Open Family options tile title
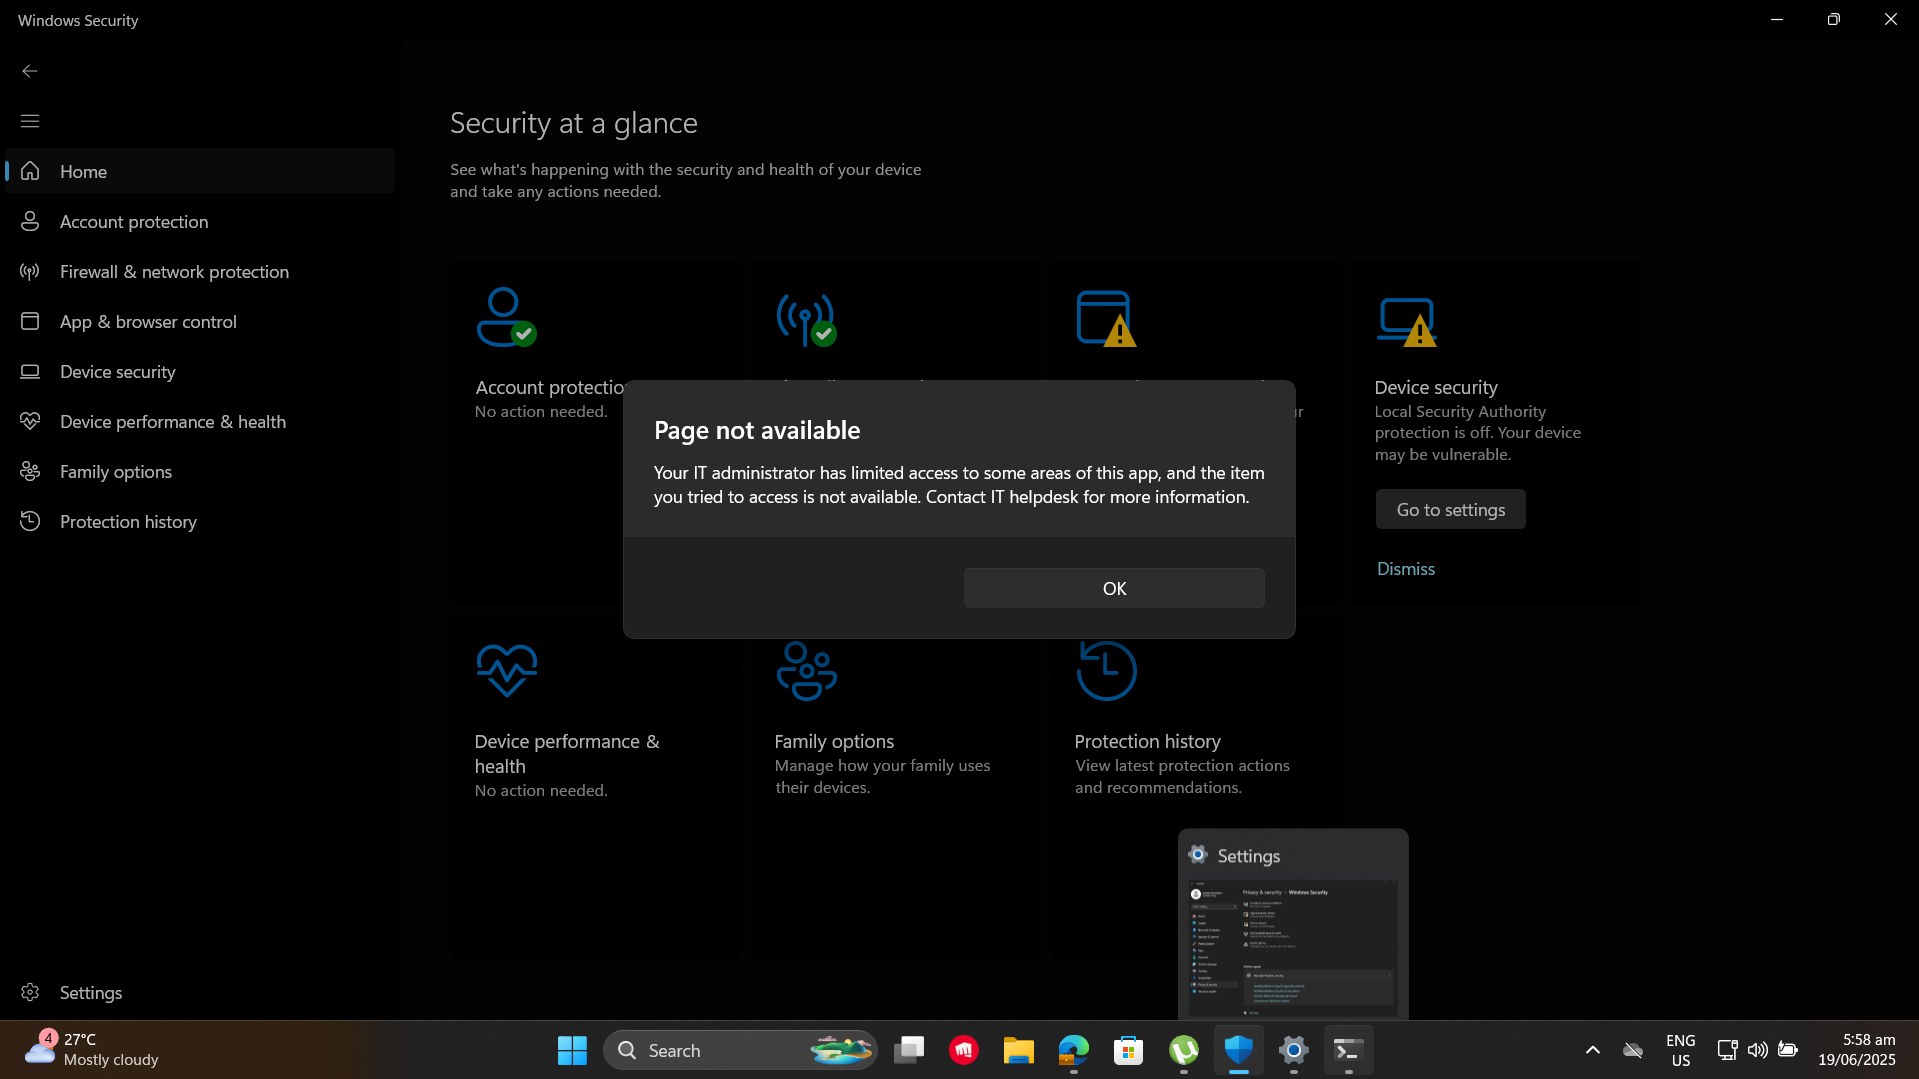 (x=834, y=741)
